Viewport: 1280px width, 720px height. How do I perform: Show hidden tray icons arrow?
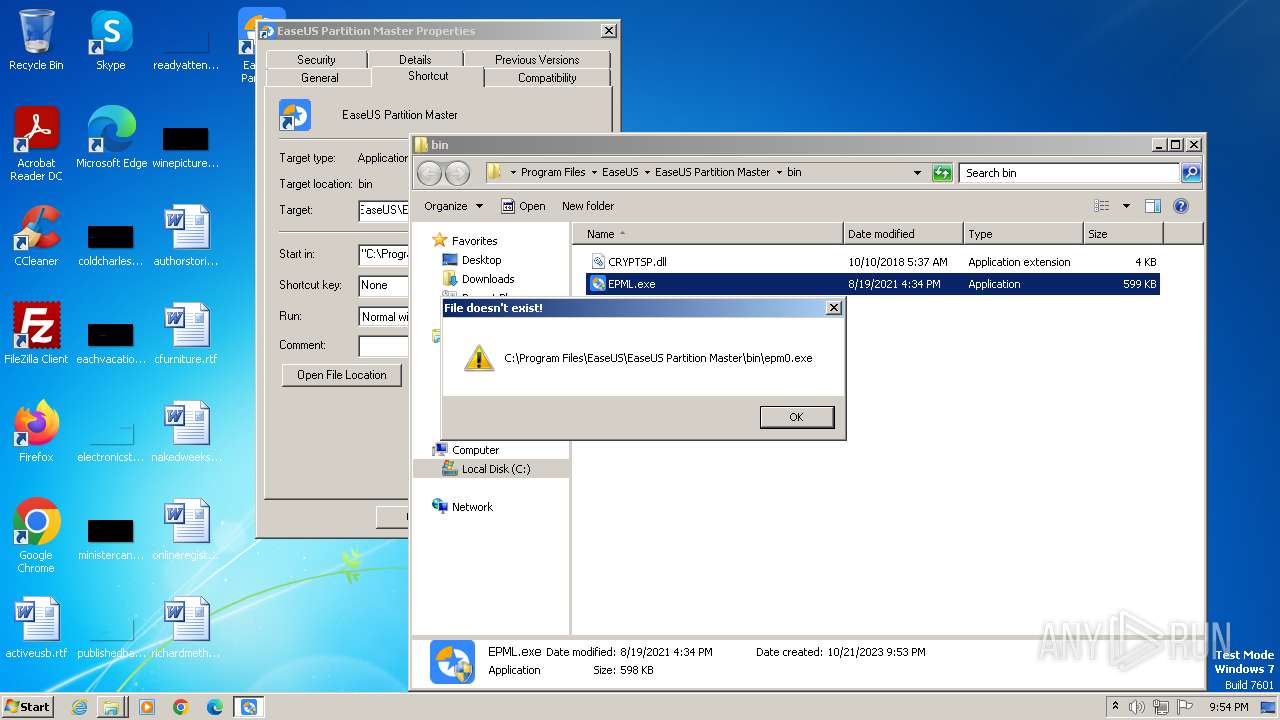(1115, 707)
